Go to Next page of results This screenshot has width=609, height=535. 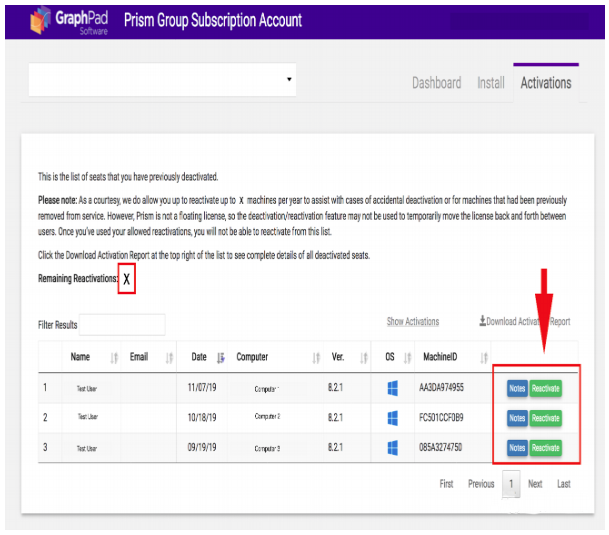pyautogui.click(x=535, y=484)
